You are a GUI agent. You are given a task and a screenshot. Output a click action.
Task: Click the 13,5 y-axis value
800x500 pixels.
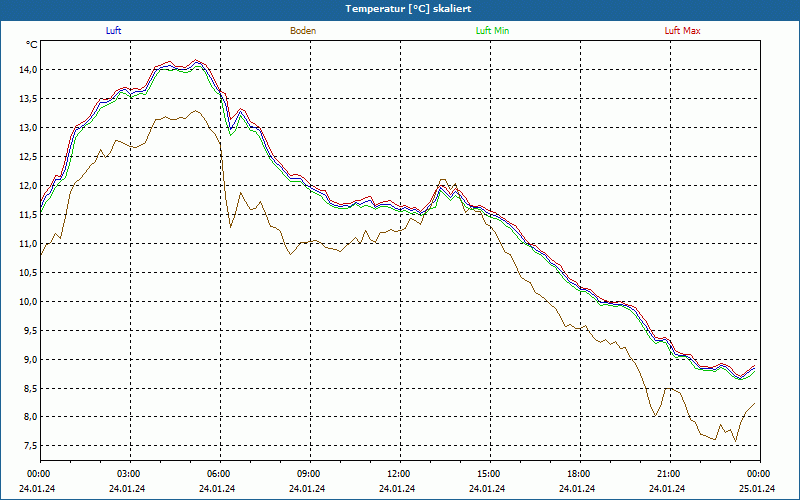[28, 98]
